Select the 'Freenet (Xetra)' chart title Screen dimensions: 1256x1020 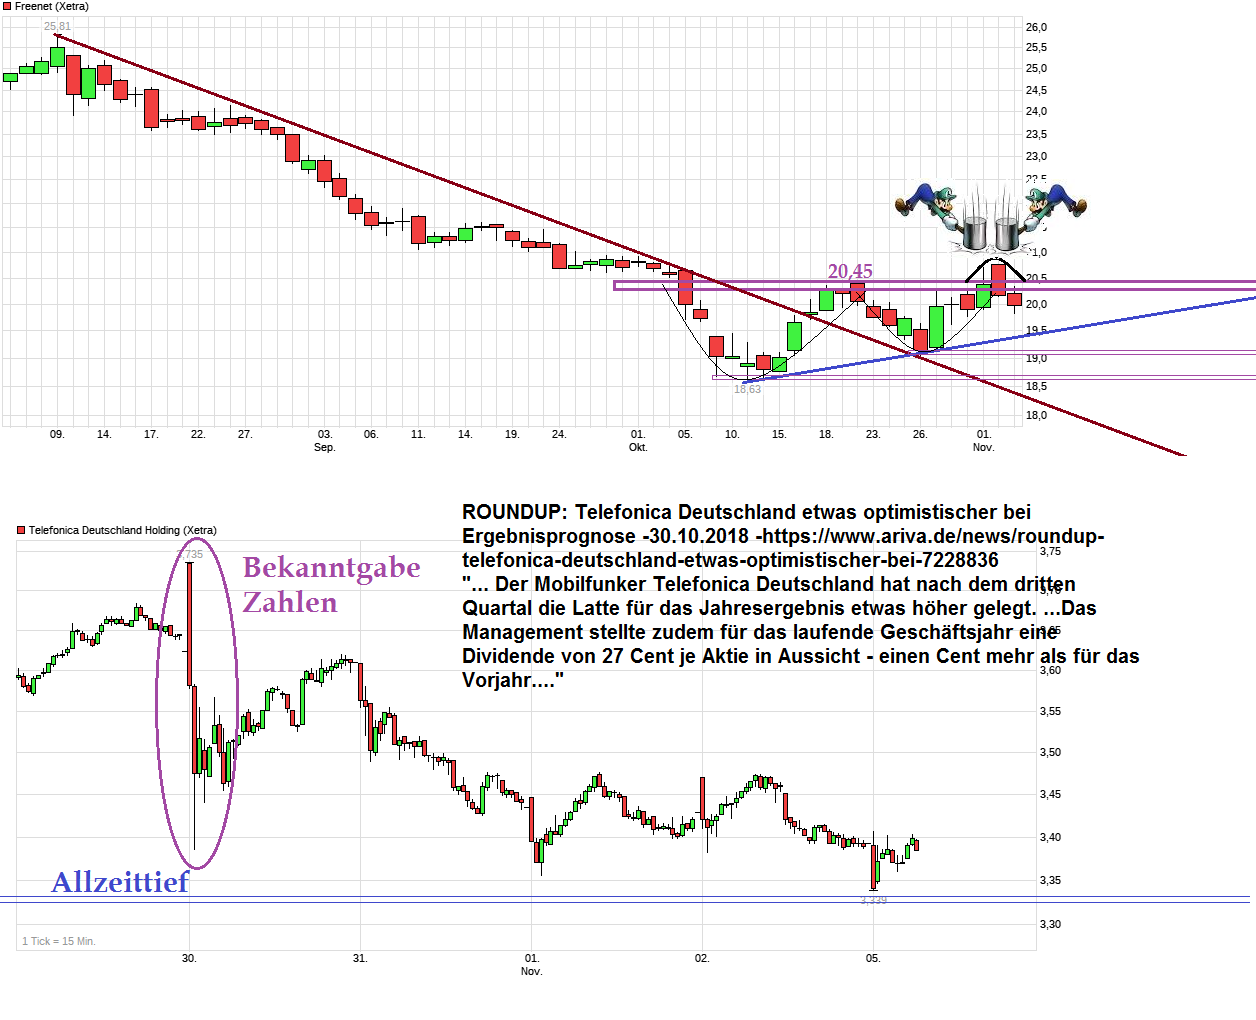point(52,6)
